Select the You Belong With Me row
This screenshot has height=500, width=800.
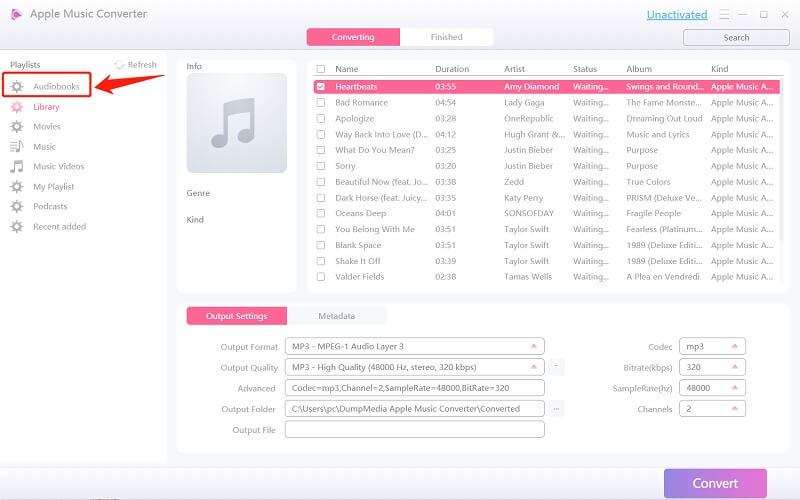click(546, 229)
